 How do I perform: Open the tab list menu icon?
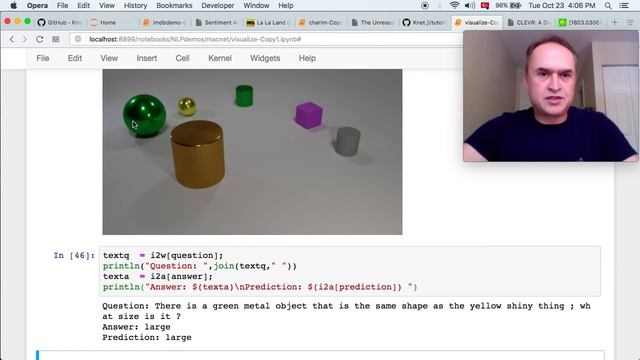tap(630, 22)
